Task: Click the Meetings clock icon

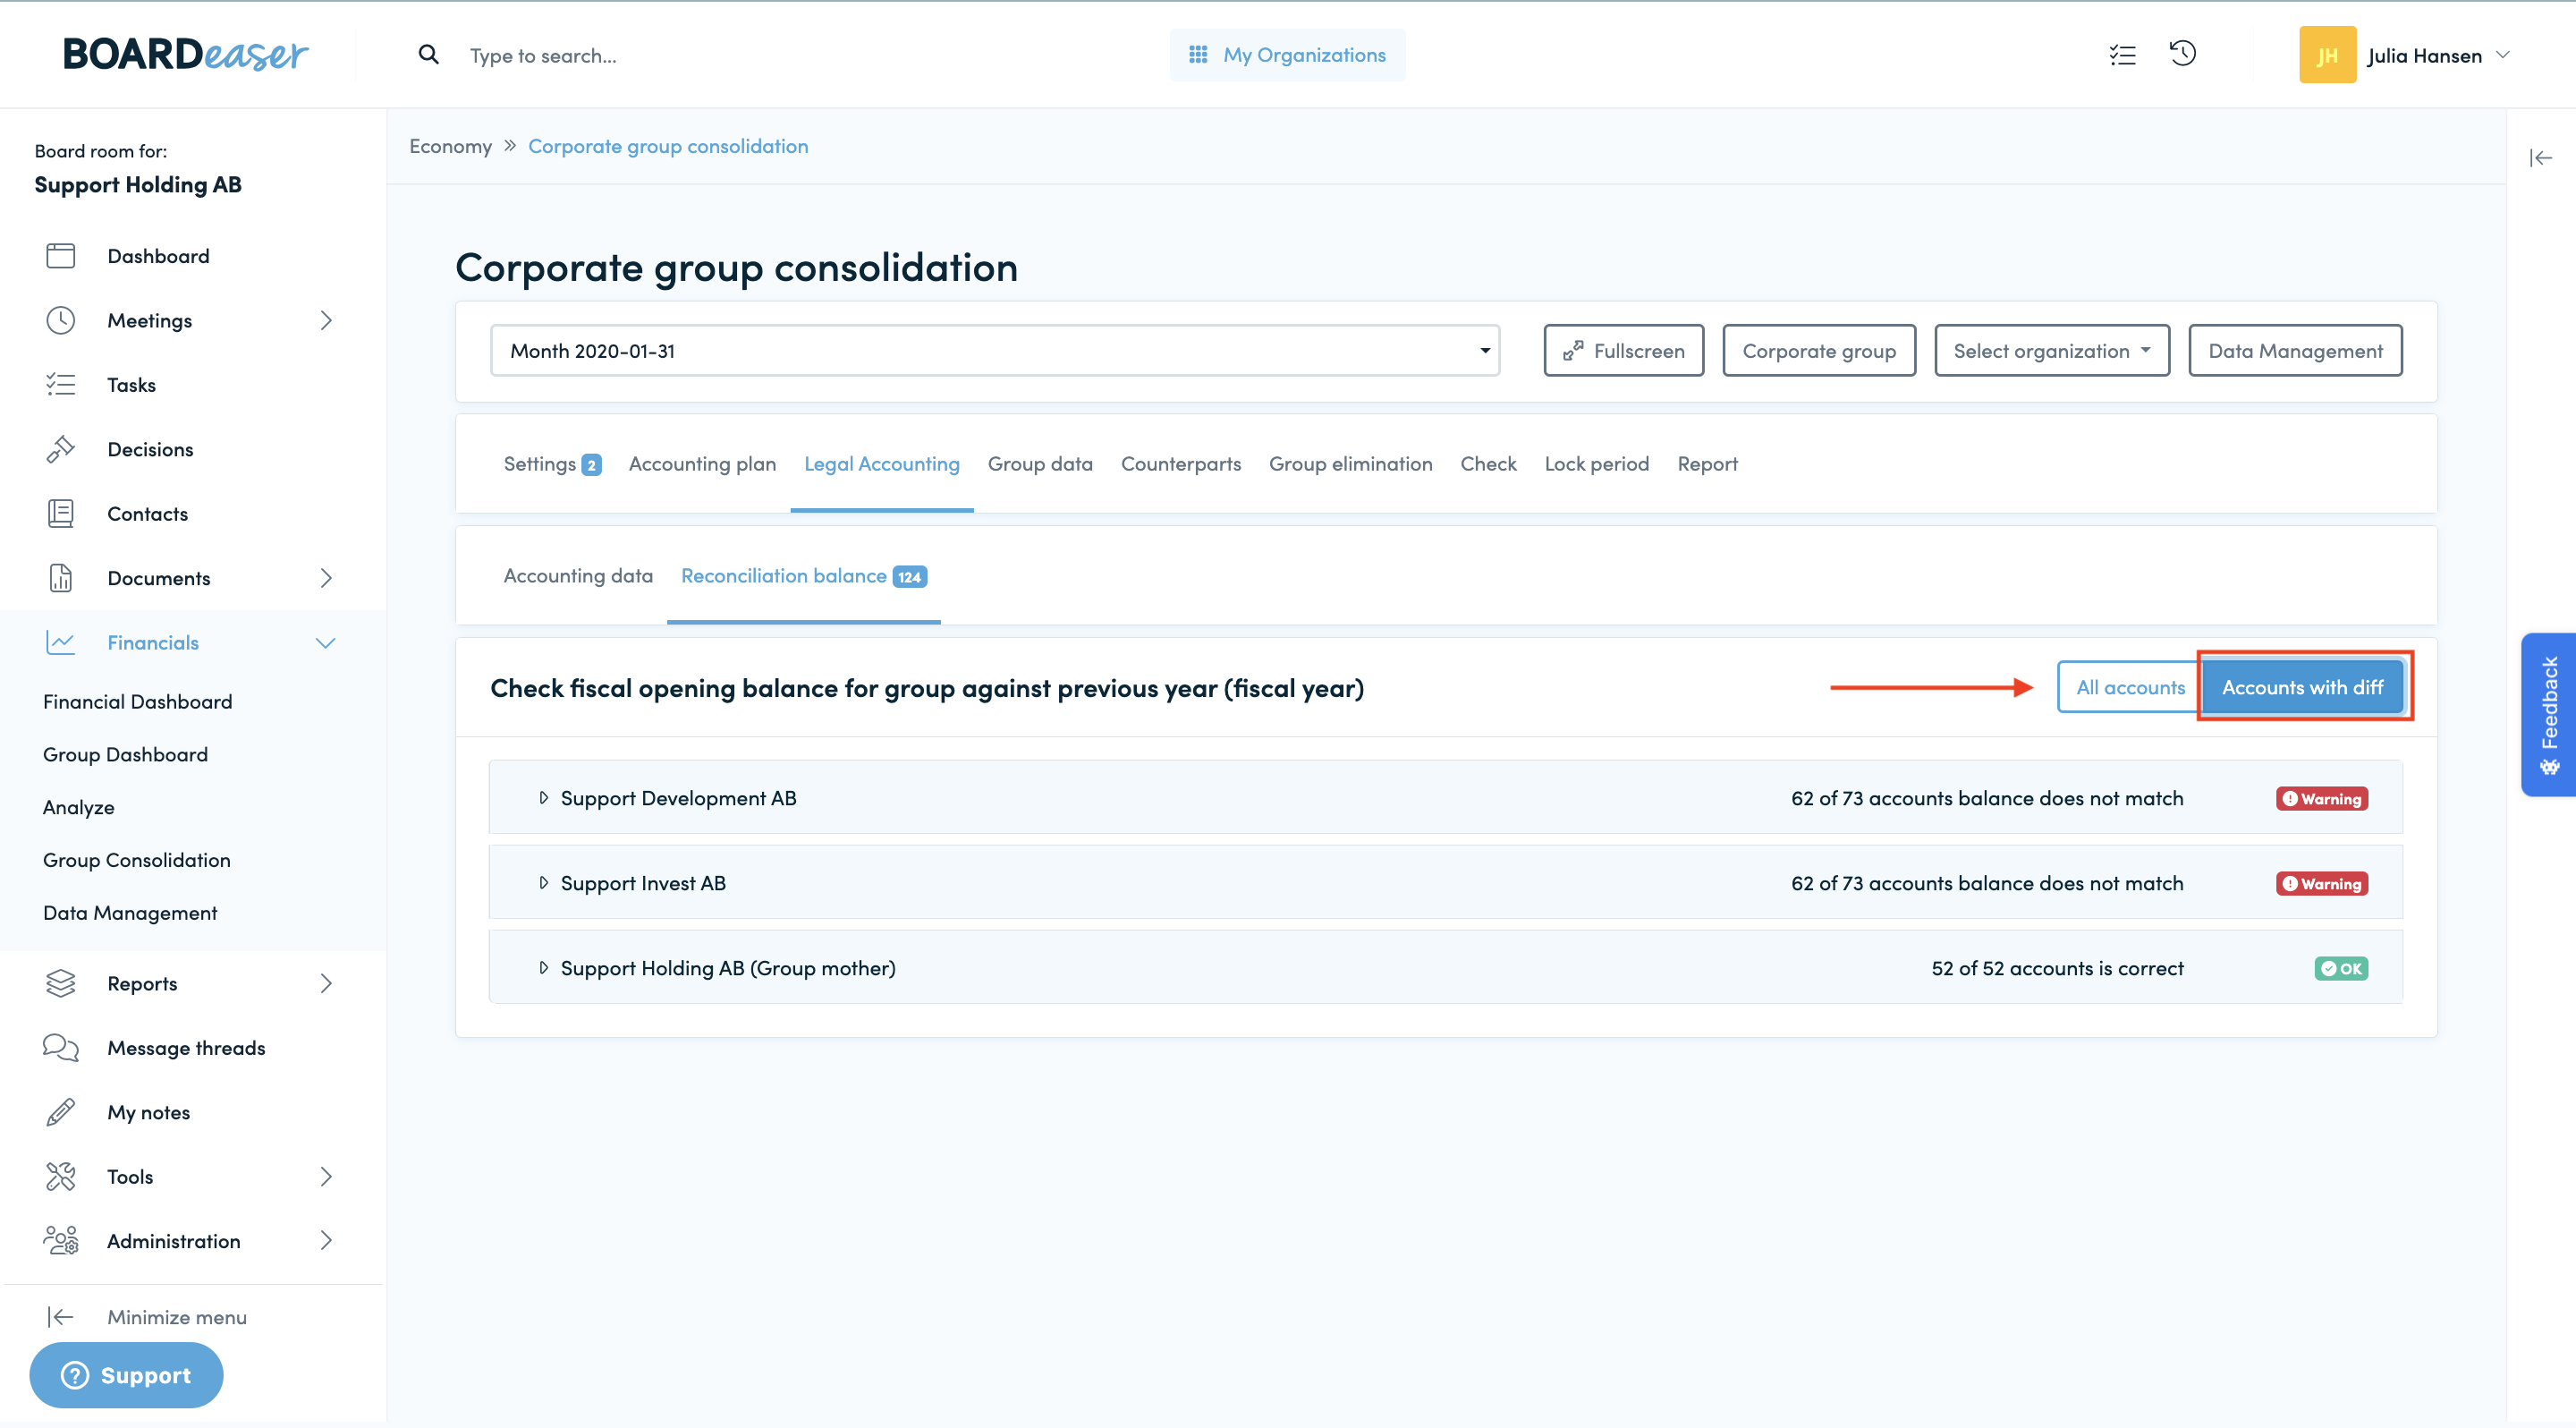Action: tap(60, 320)
